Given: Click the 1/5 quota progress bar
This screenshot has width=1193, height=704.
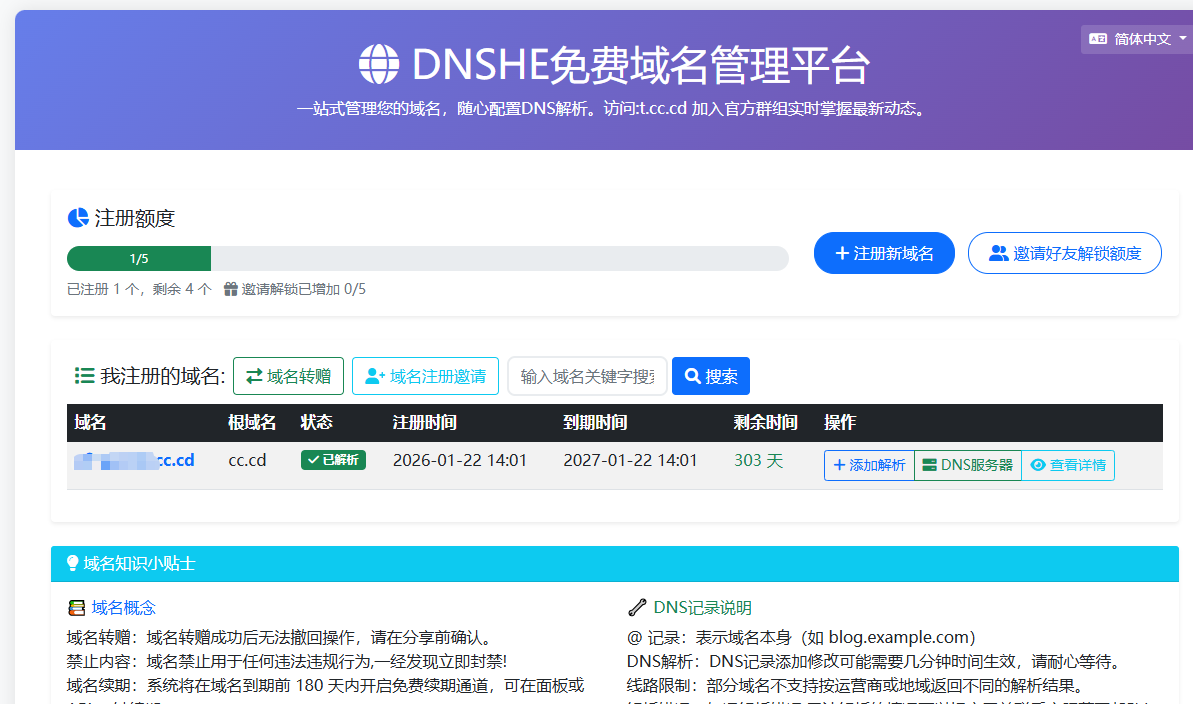Looking at the screenshot, I should pyautogui.click(x=428, y=259).
